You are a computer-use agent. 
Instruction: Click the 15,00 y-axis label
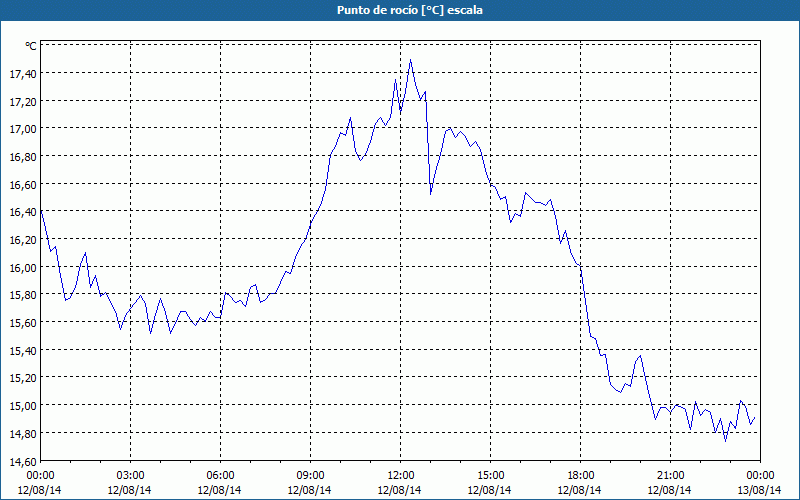coord(23,406)
